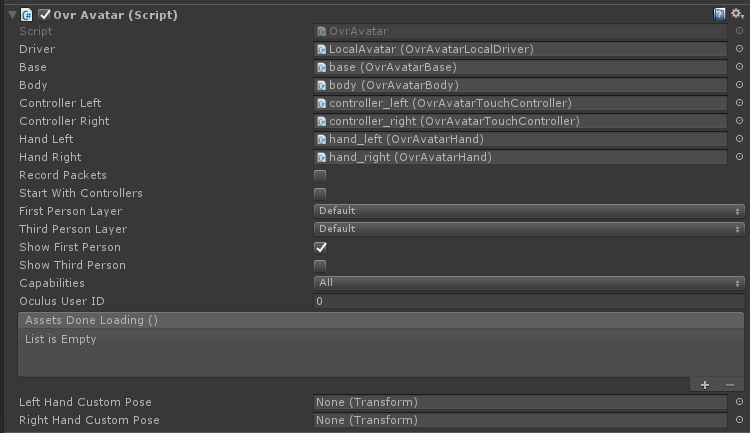The height and width of the screenshot is (433, 752).
Task: Open object picker for Right Hand Custom Pose
Action: point(739,420)
